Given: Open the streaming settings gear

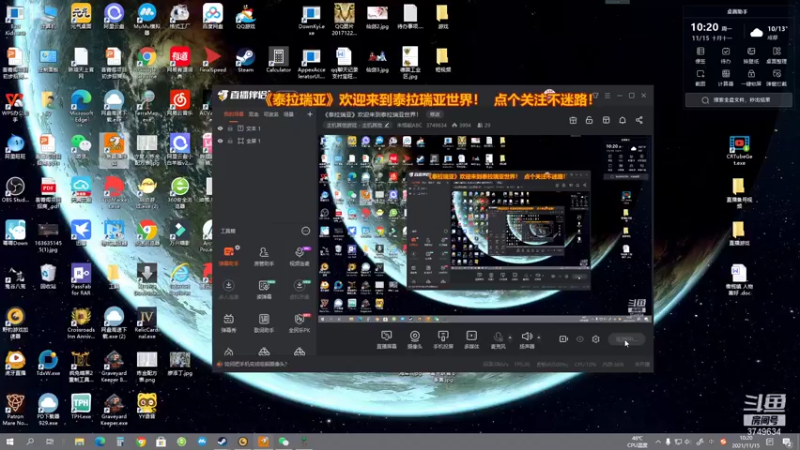Looking at the screenshot, I should pyautogui.click(x=595, y=339).
